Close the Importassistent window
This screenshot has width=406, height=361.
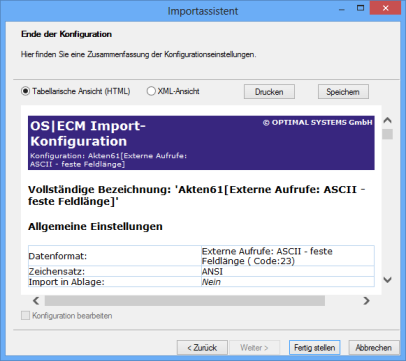point(385,8)
